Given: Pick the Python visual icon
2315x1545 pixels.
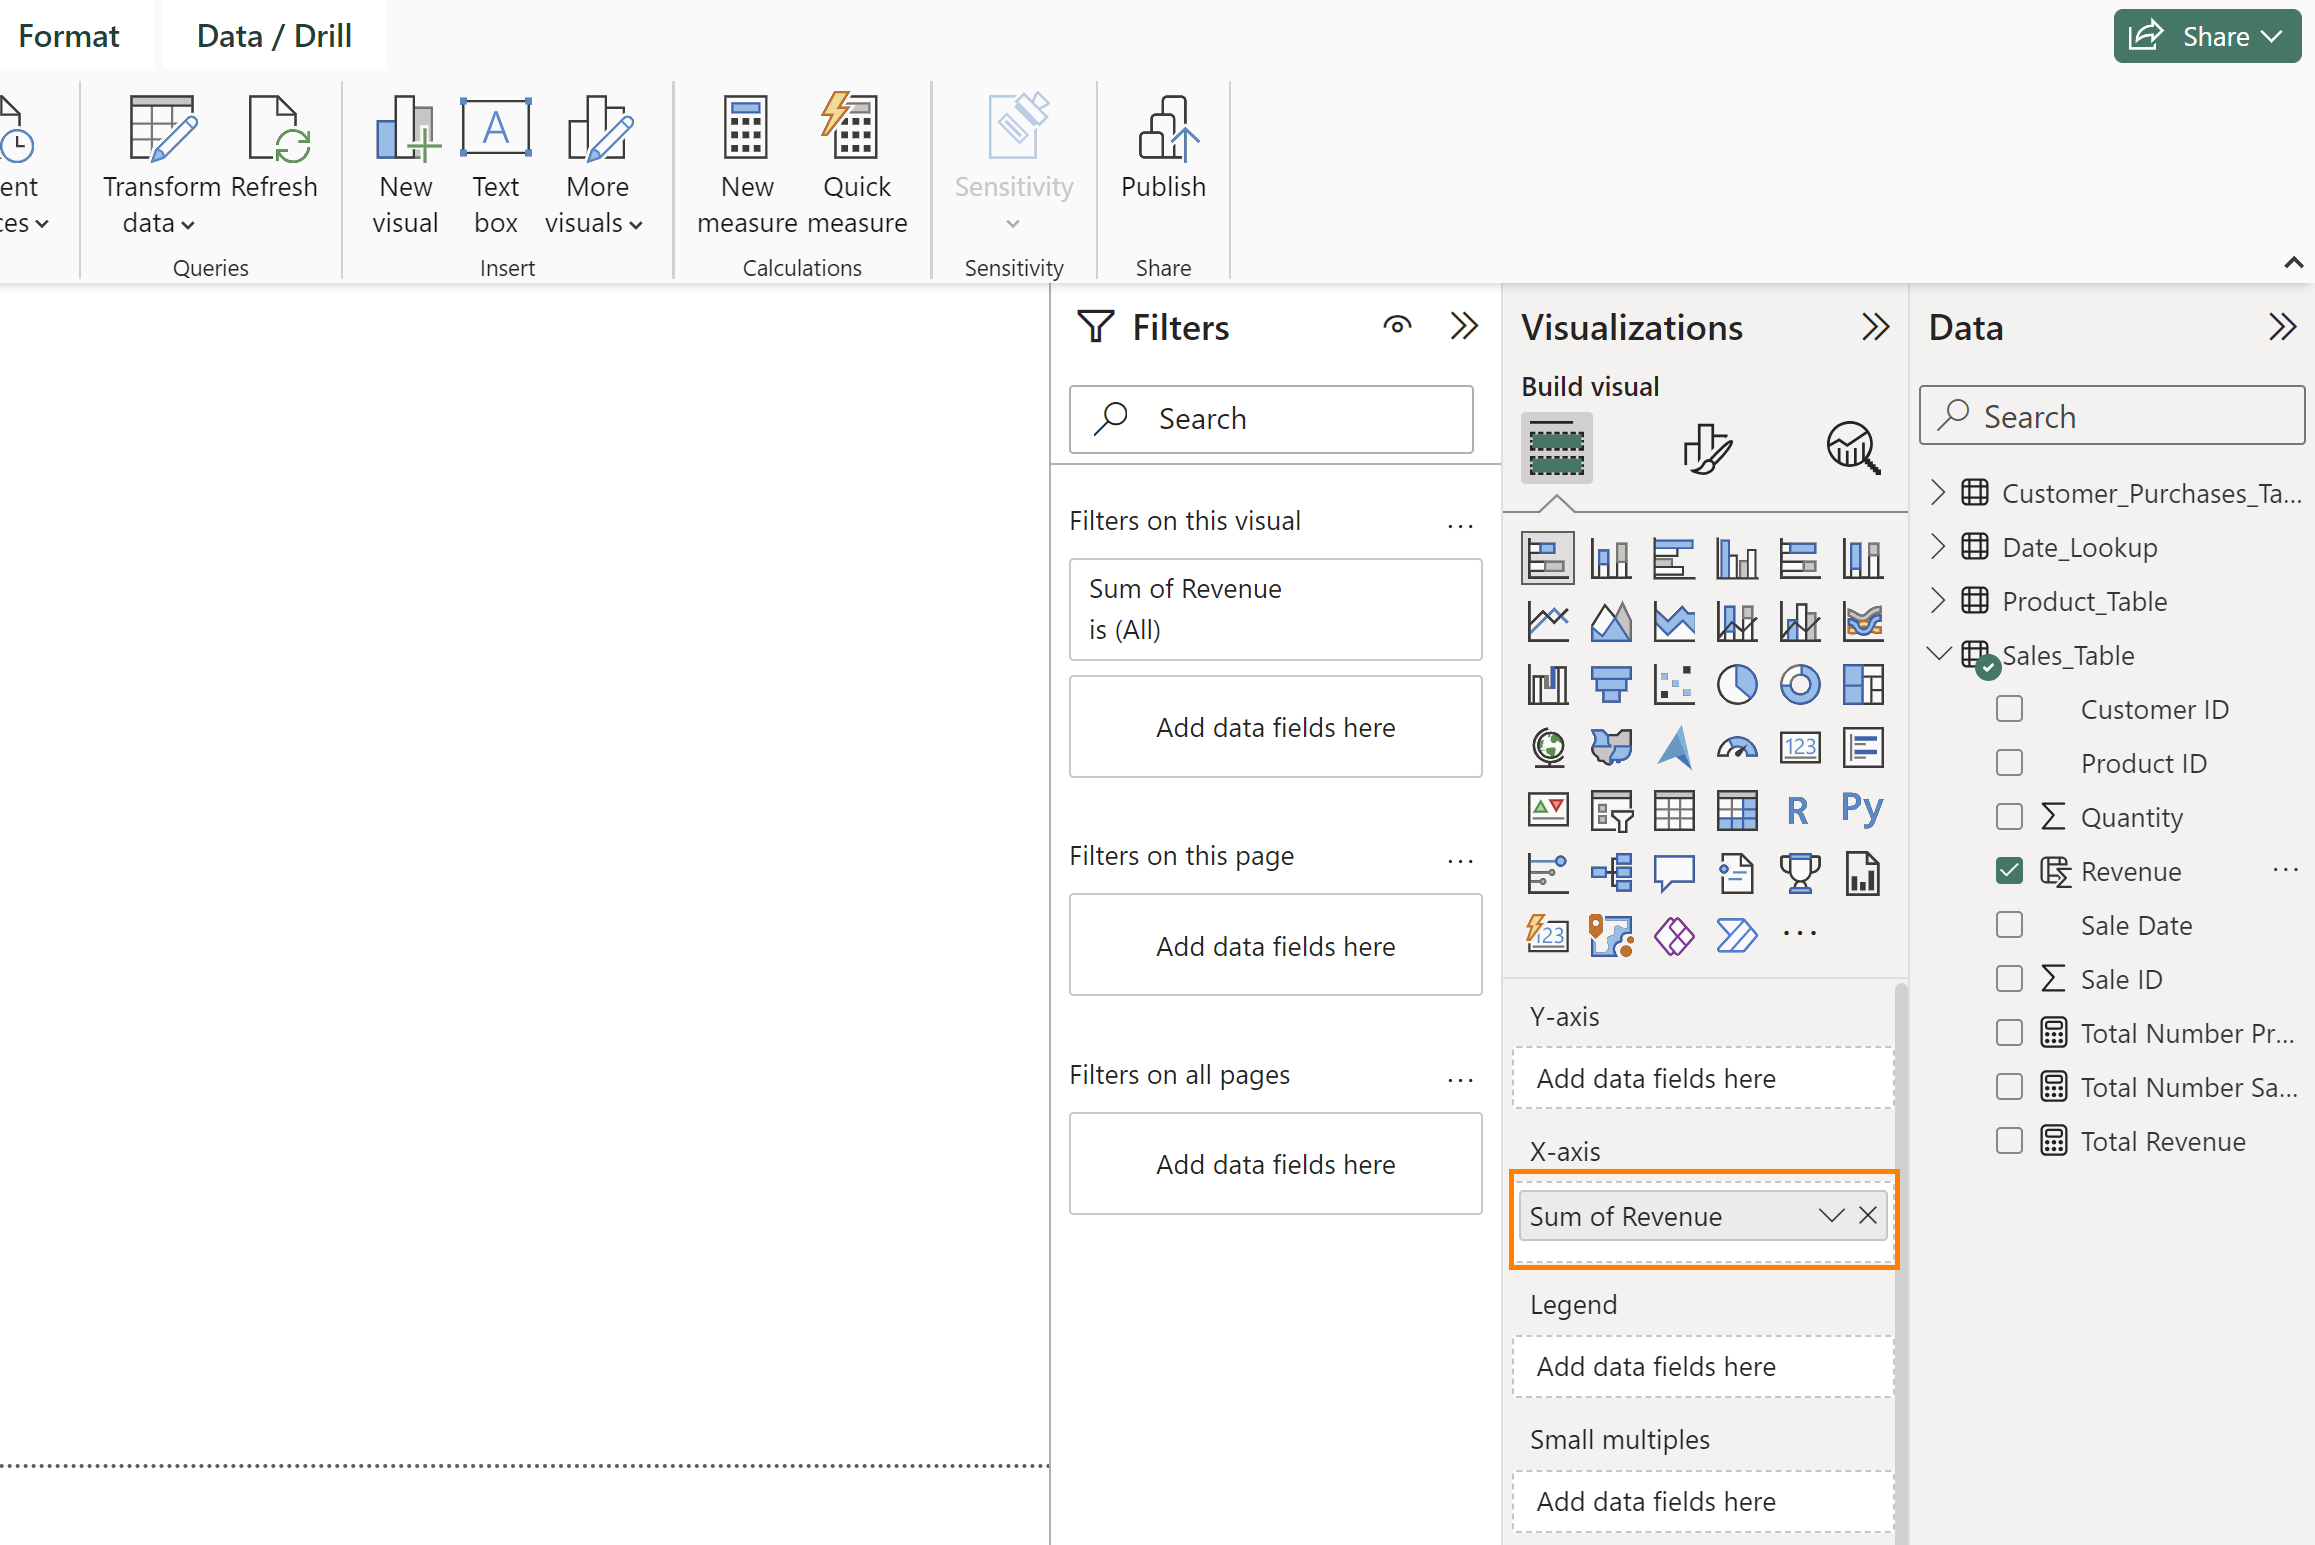Looking at the screenshot, I should (x=1861, y=809).
